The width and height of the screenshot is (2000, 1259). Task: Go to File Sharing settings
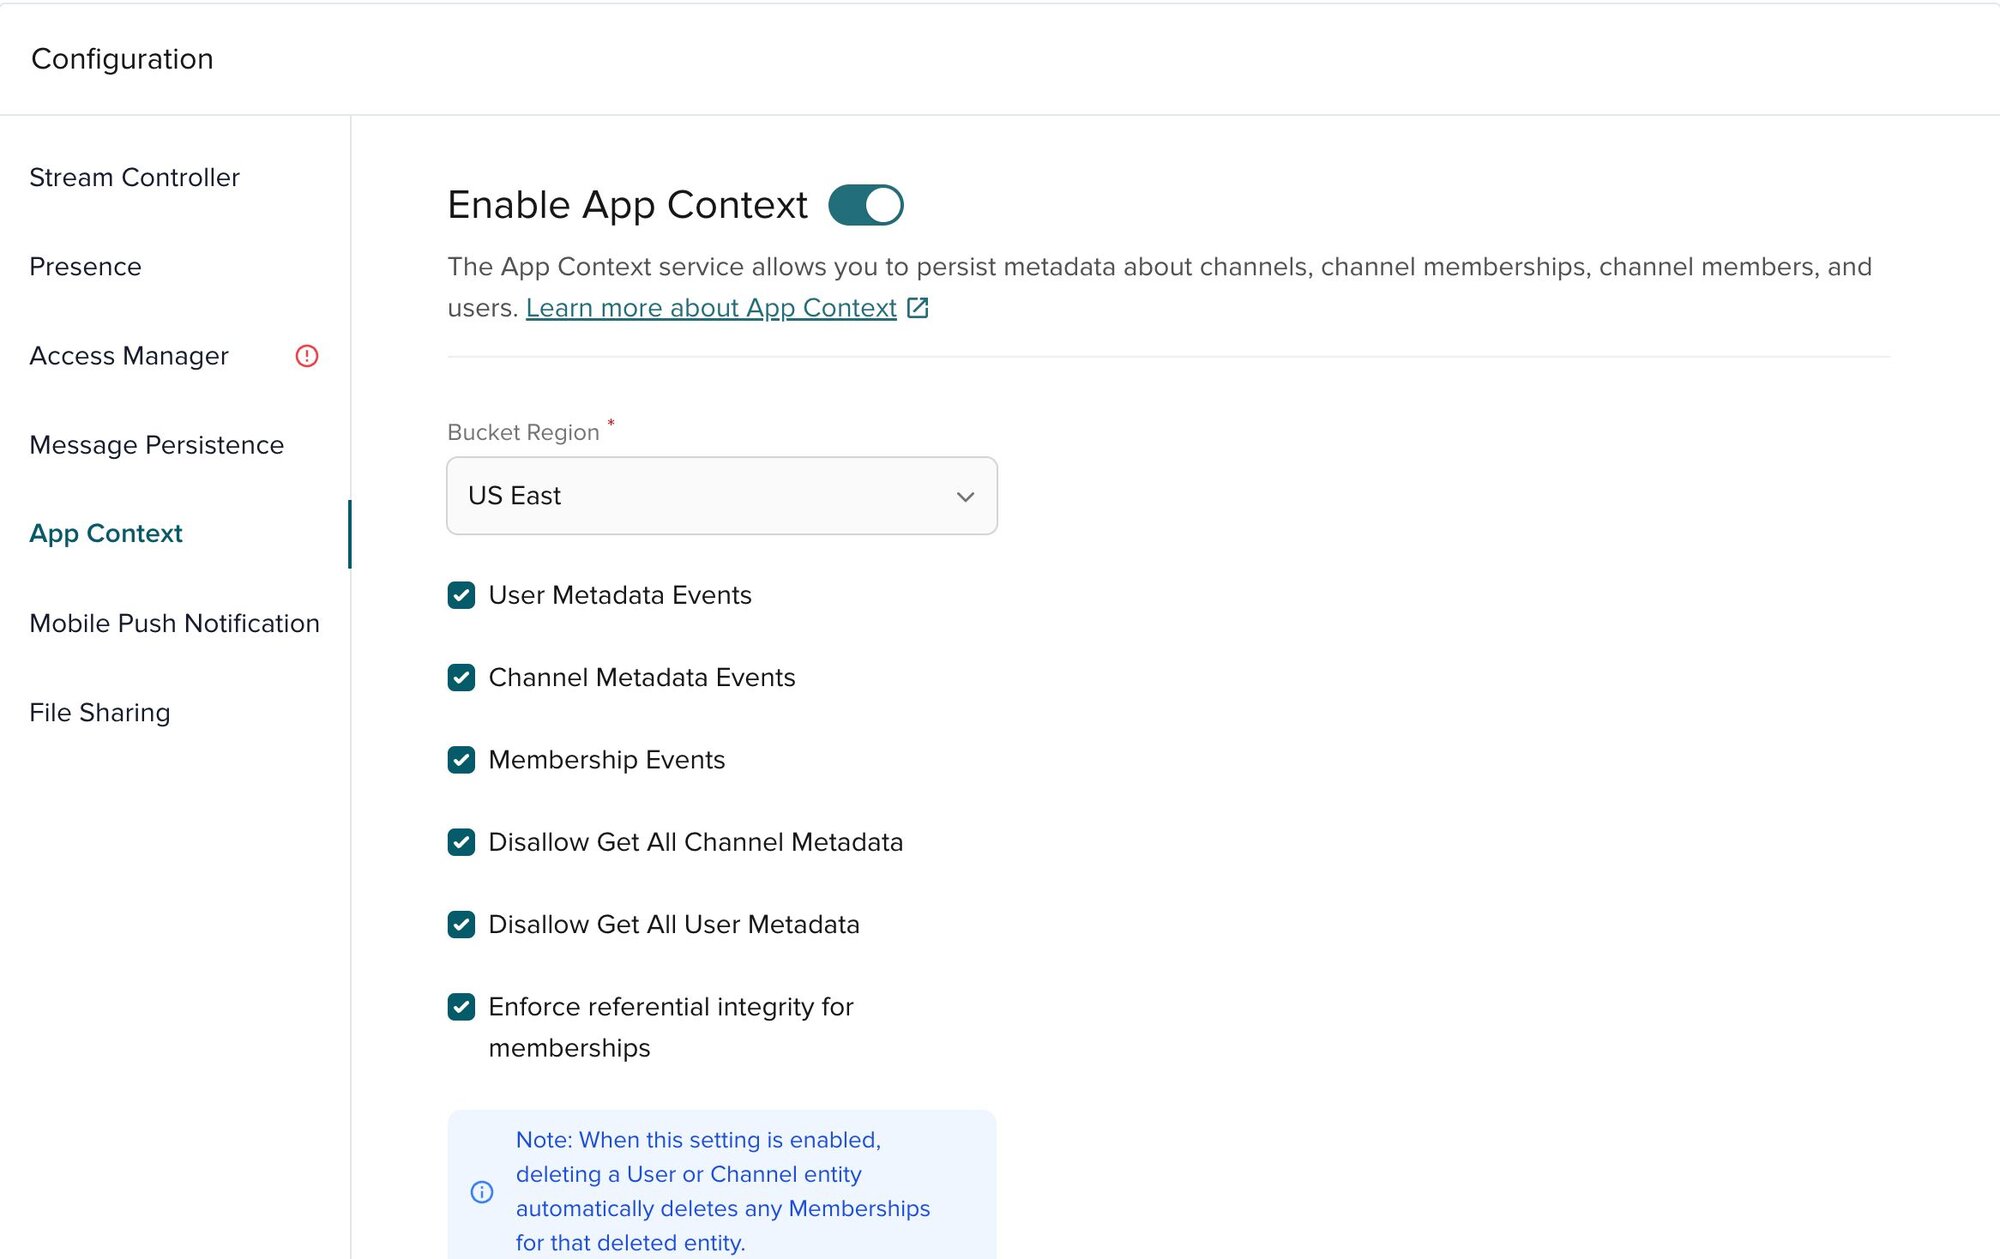(x=99, y=712)
